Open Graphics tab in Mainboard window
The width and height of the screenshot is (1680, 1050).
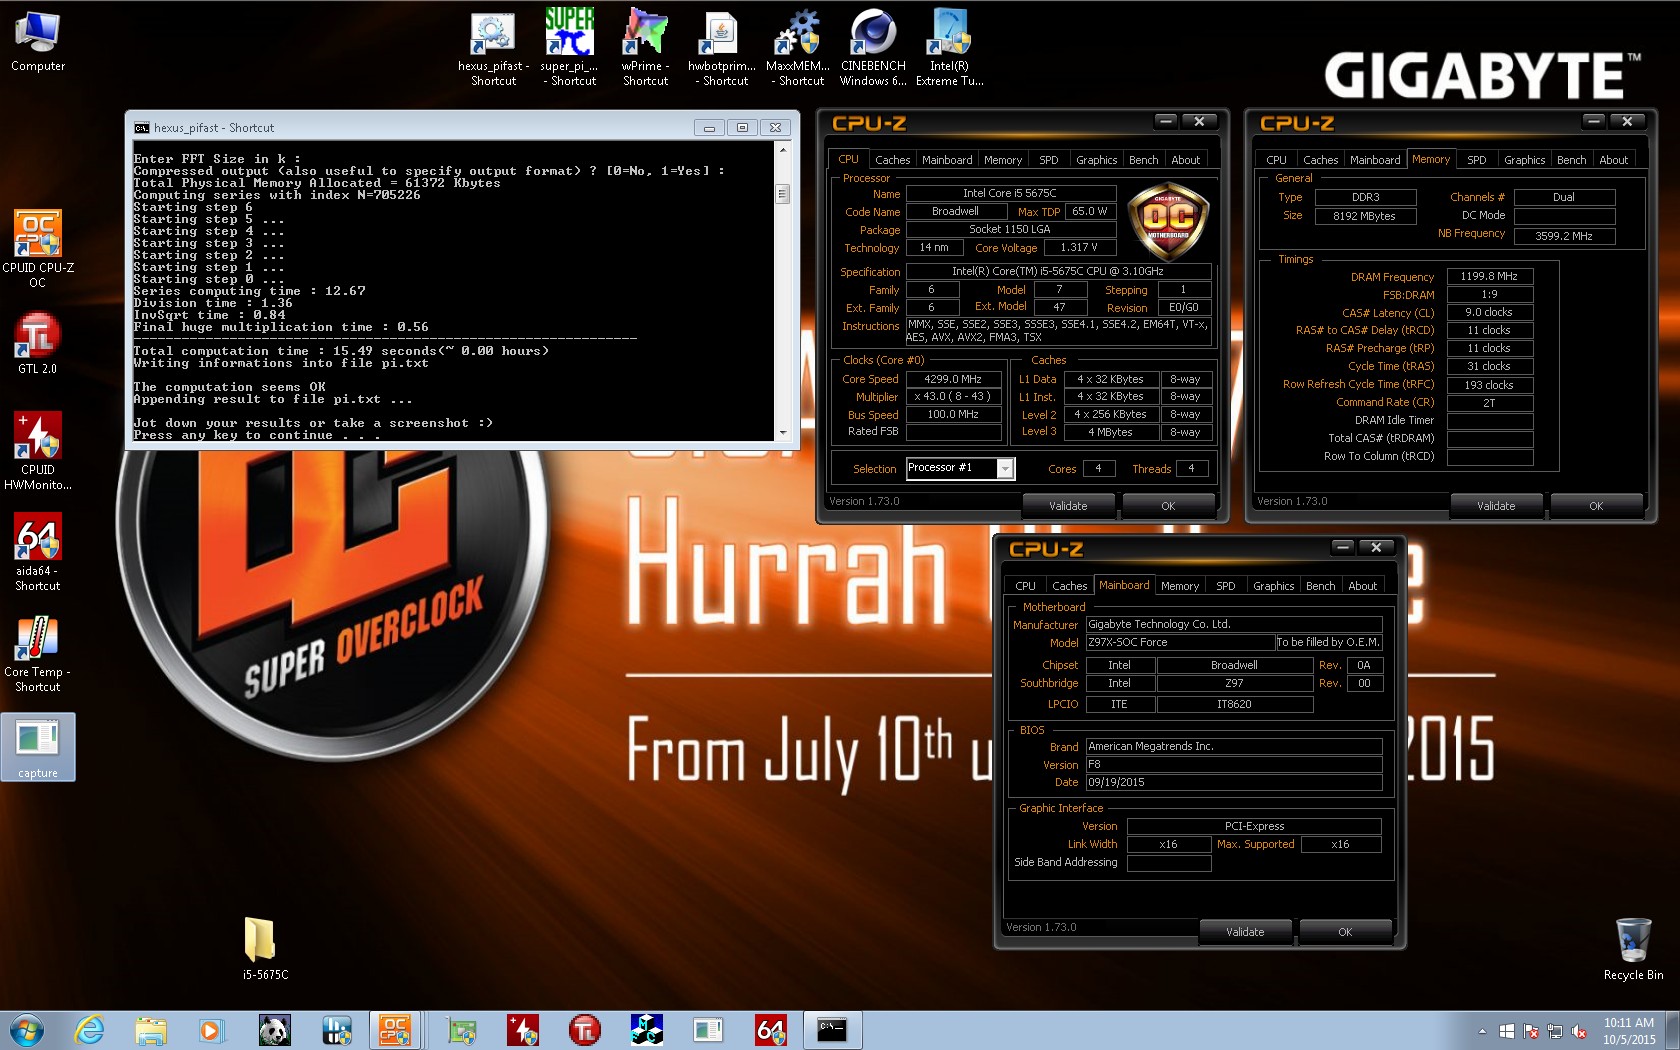tap(1274, 586)
